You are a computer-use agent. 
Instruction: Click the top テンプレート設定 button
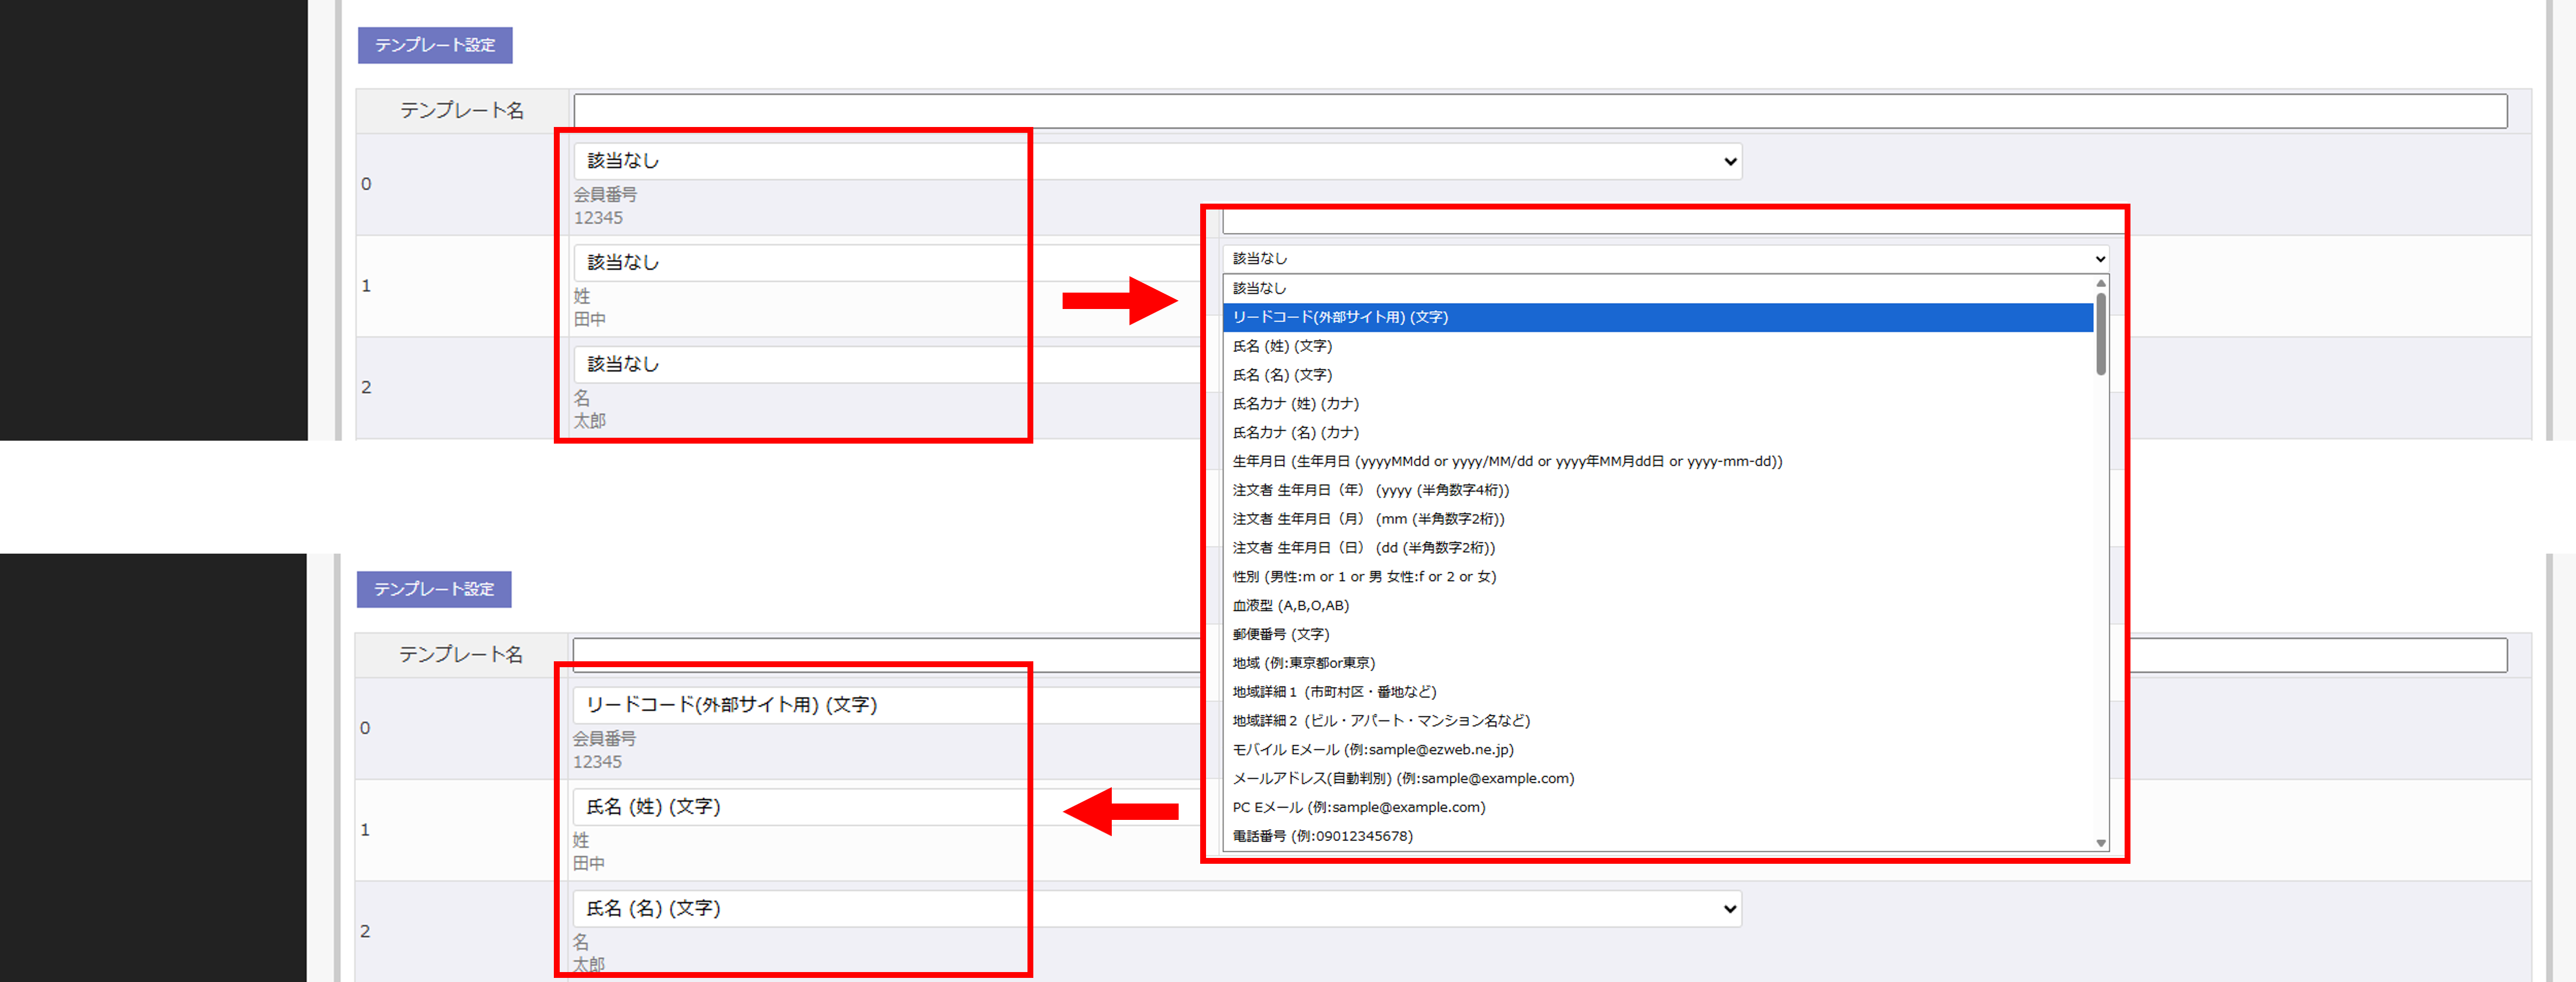[x=434, y=45]
